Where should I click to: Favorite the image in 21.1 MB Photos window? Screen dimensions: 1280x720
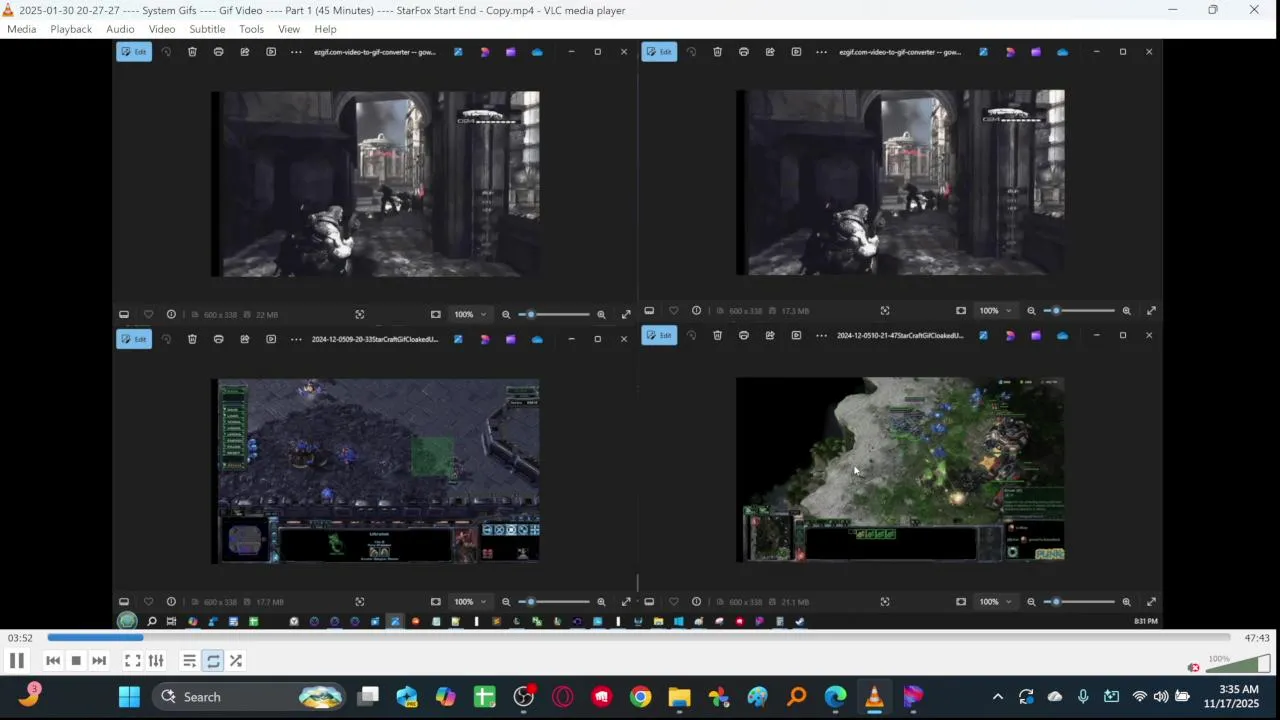[x=673, y=602]
